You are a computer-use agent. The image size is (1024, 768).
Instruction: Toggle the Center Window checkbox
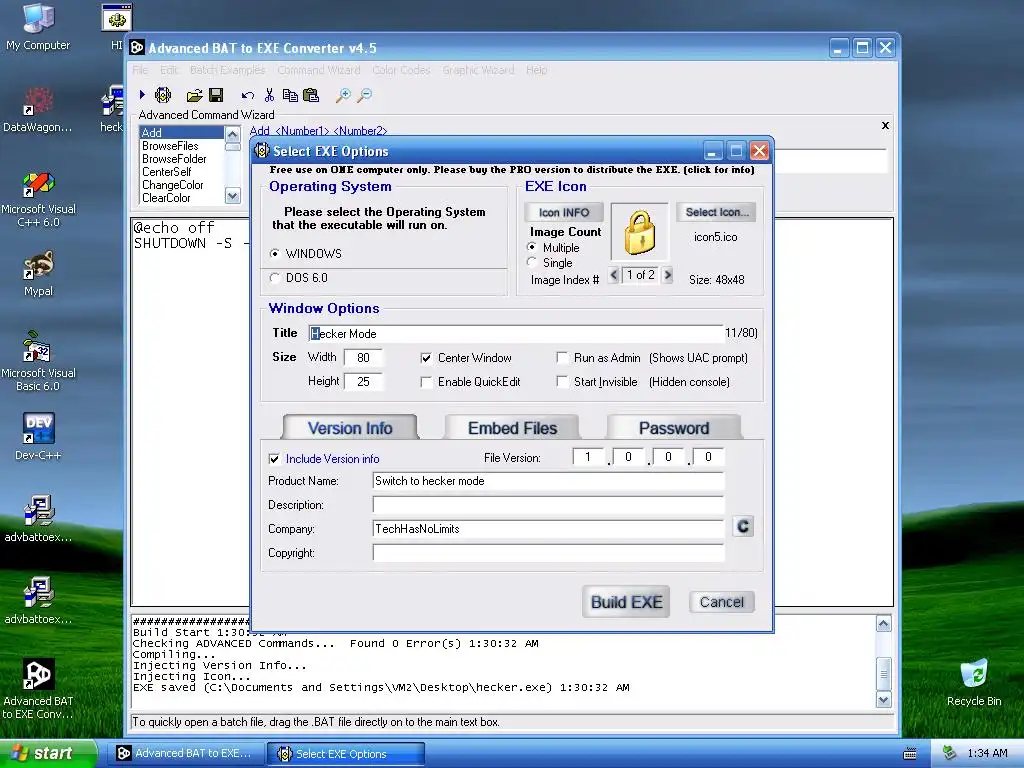pyautogui.click(x=426, y=358)
